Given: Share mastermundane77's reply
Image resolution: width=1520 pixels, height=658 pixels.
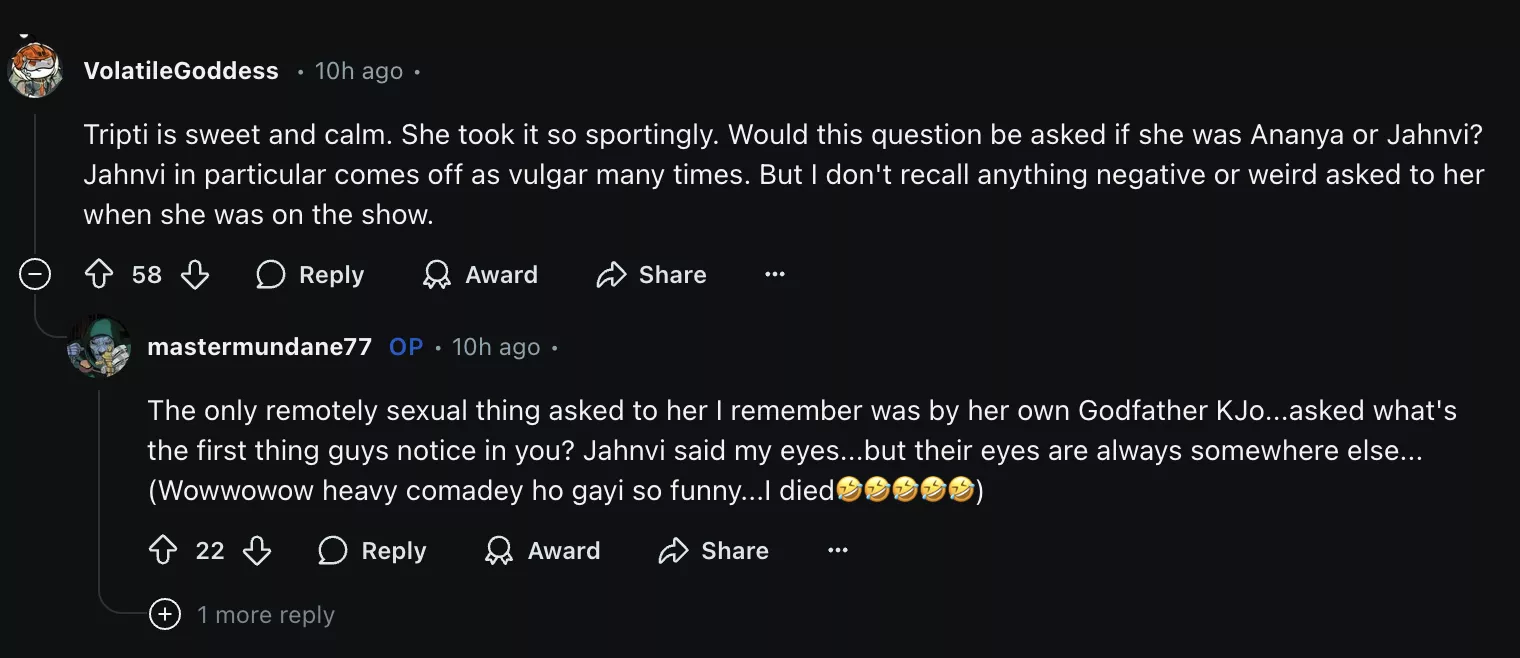Looking at the screenshot, I should click(x=713, y=551).
